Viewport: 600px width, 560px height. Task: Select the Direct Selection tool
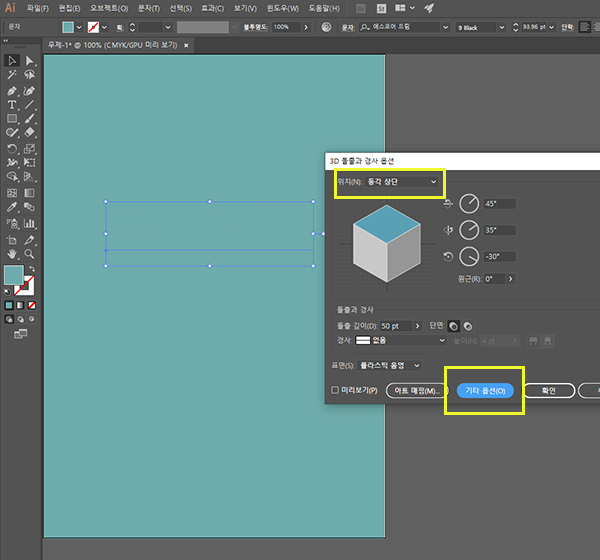point(29,60)
